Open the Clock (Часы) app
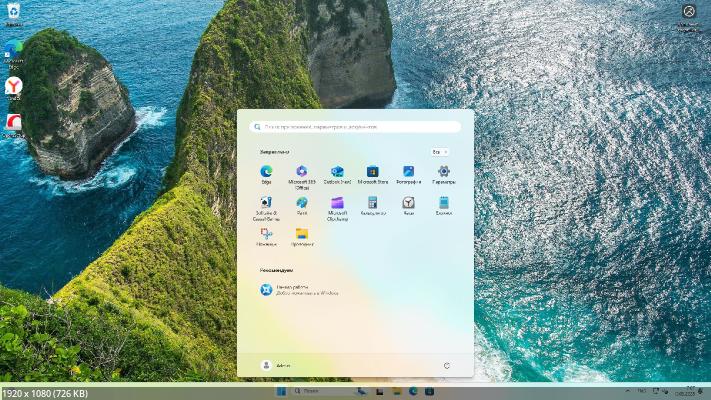 pos(408,205)
